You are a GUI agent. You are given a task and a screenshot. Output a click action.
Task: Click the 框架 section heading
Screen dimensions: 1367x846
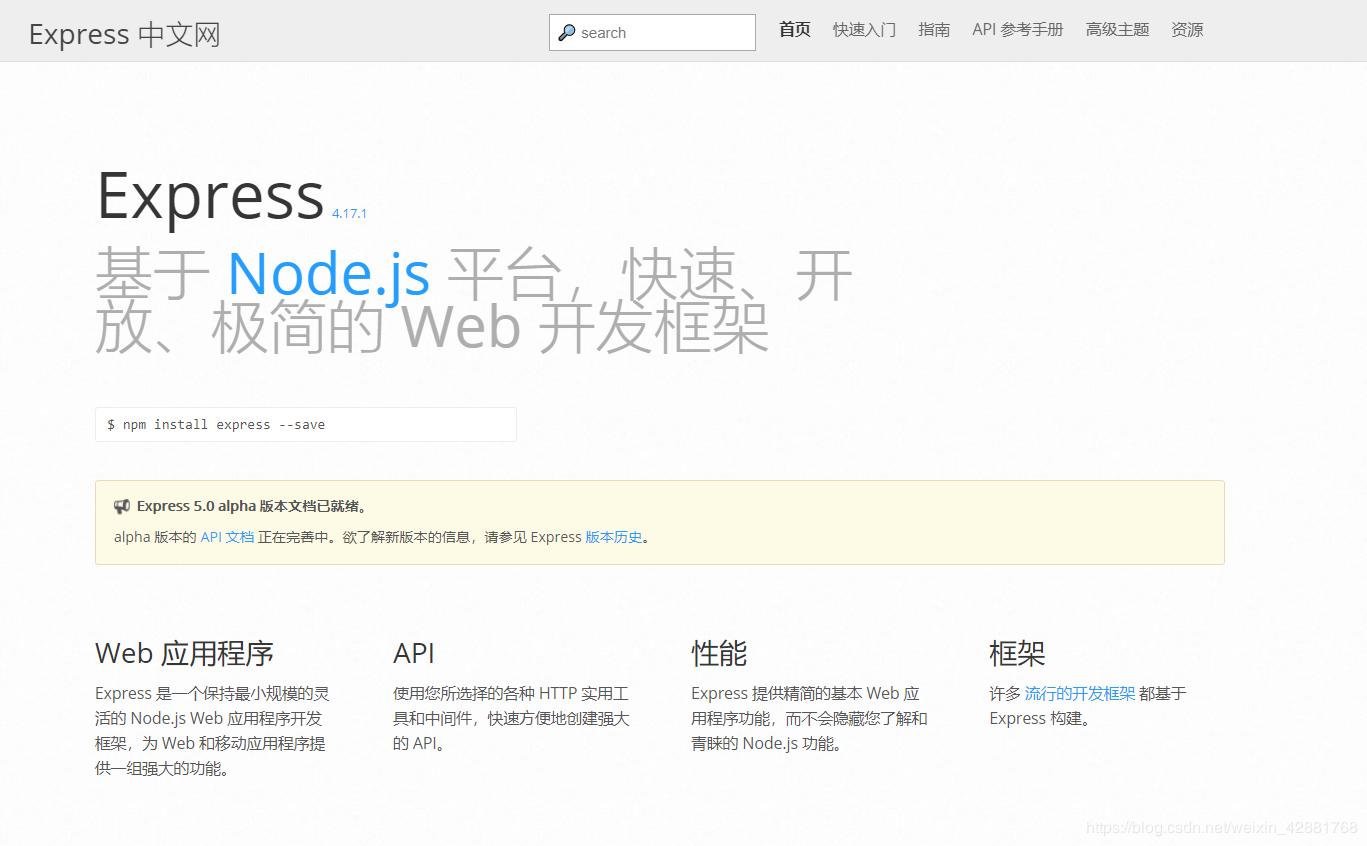click(1017, 653)
